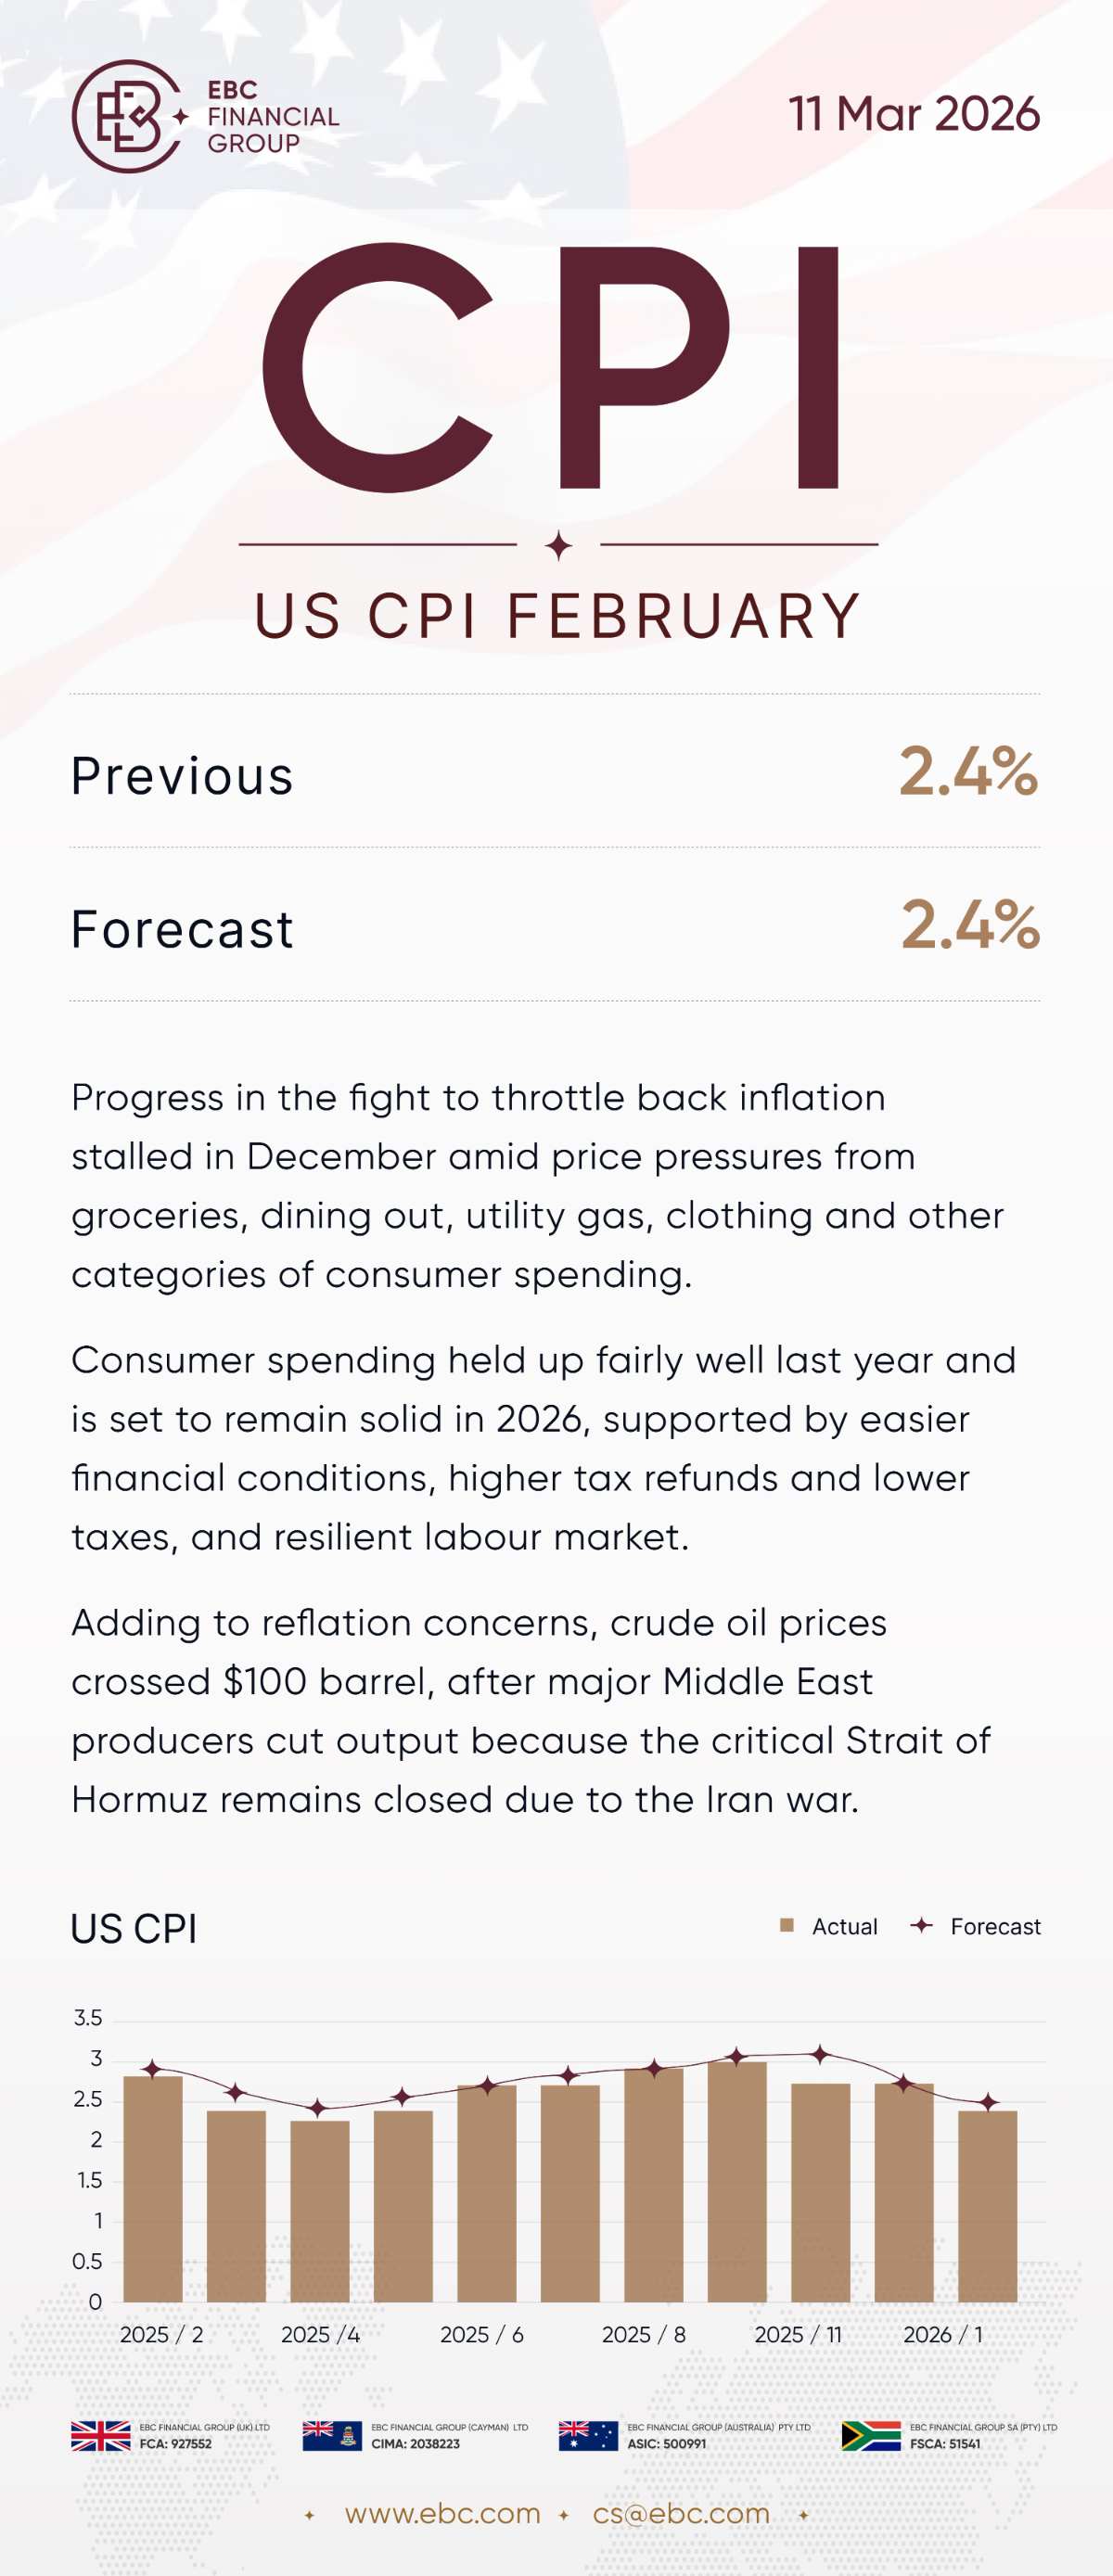This screenshot has height=2576, width=1113.
Task: Click the star ornament under CPI heading
Action: [x=559, y=546]
